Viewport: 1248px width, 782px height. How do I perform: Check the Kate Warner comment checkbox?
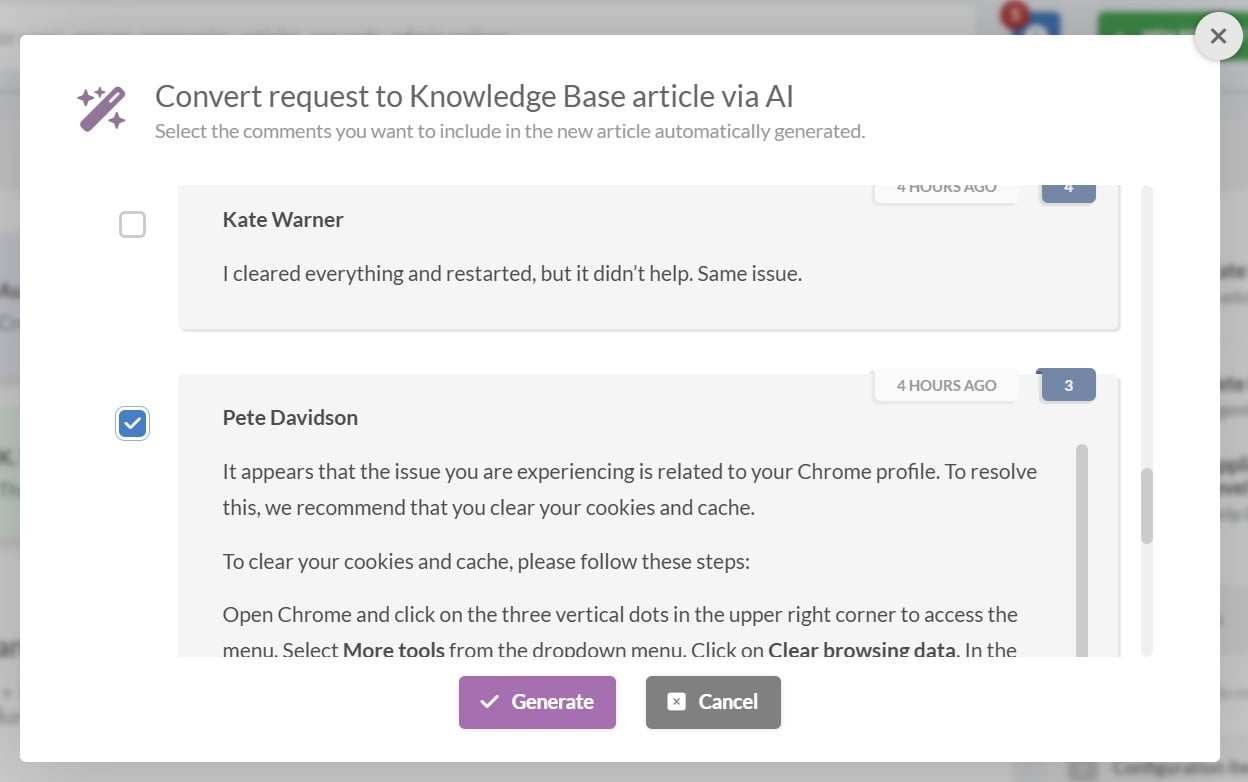tap(132, 224)
